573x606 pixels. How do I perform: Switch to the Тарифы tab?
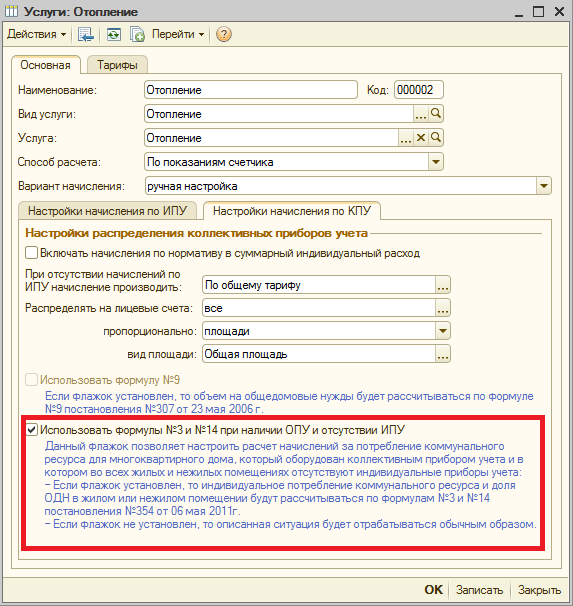tap(117, 65)
